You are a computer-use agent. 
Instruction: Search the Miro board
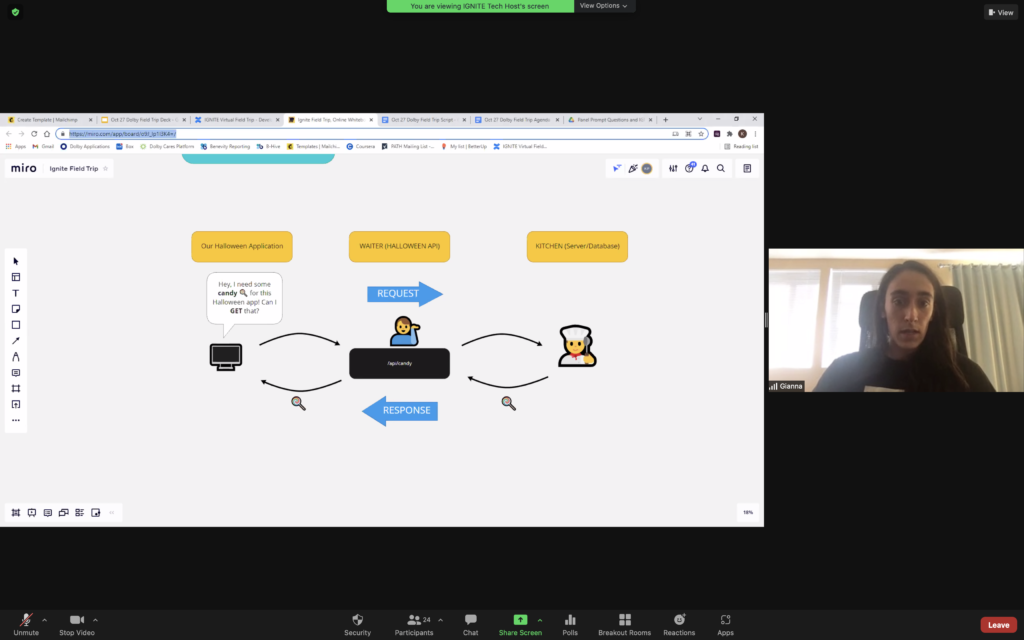pos(721,168)
